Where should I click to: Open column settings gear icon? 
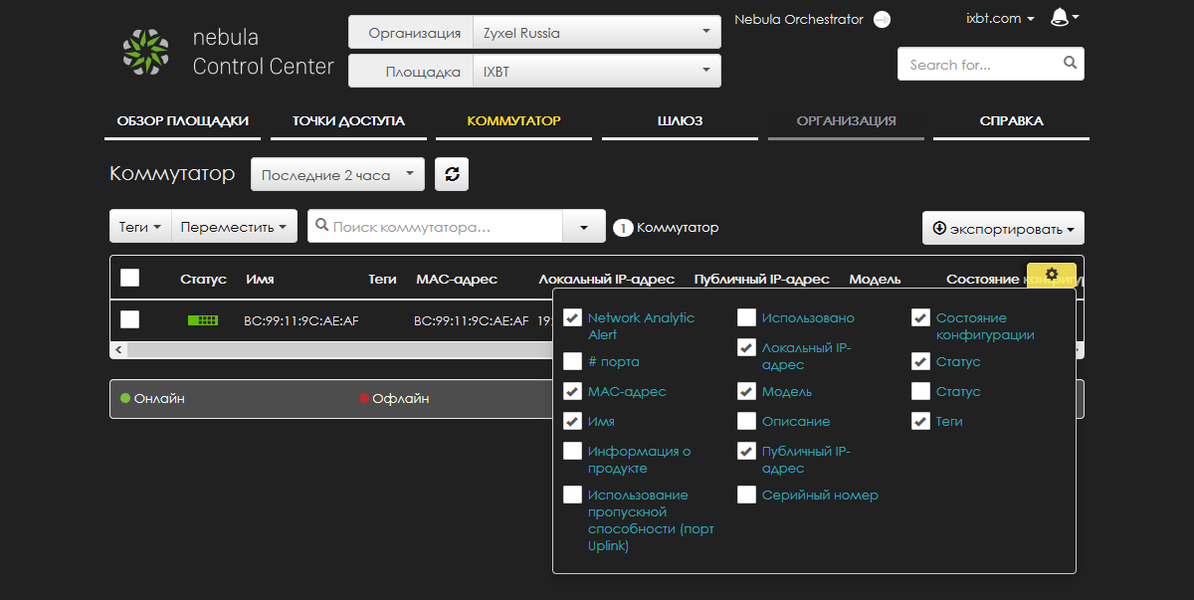pos(1052,275)
